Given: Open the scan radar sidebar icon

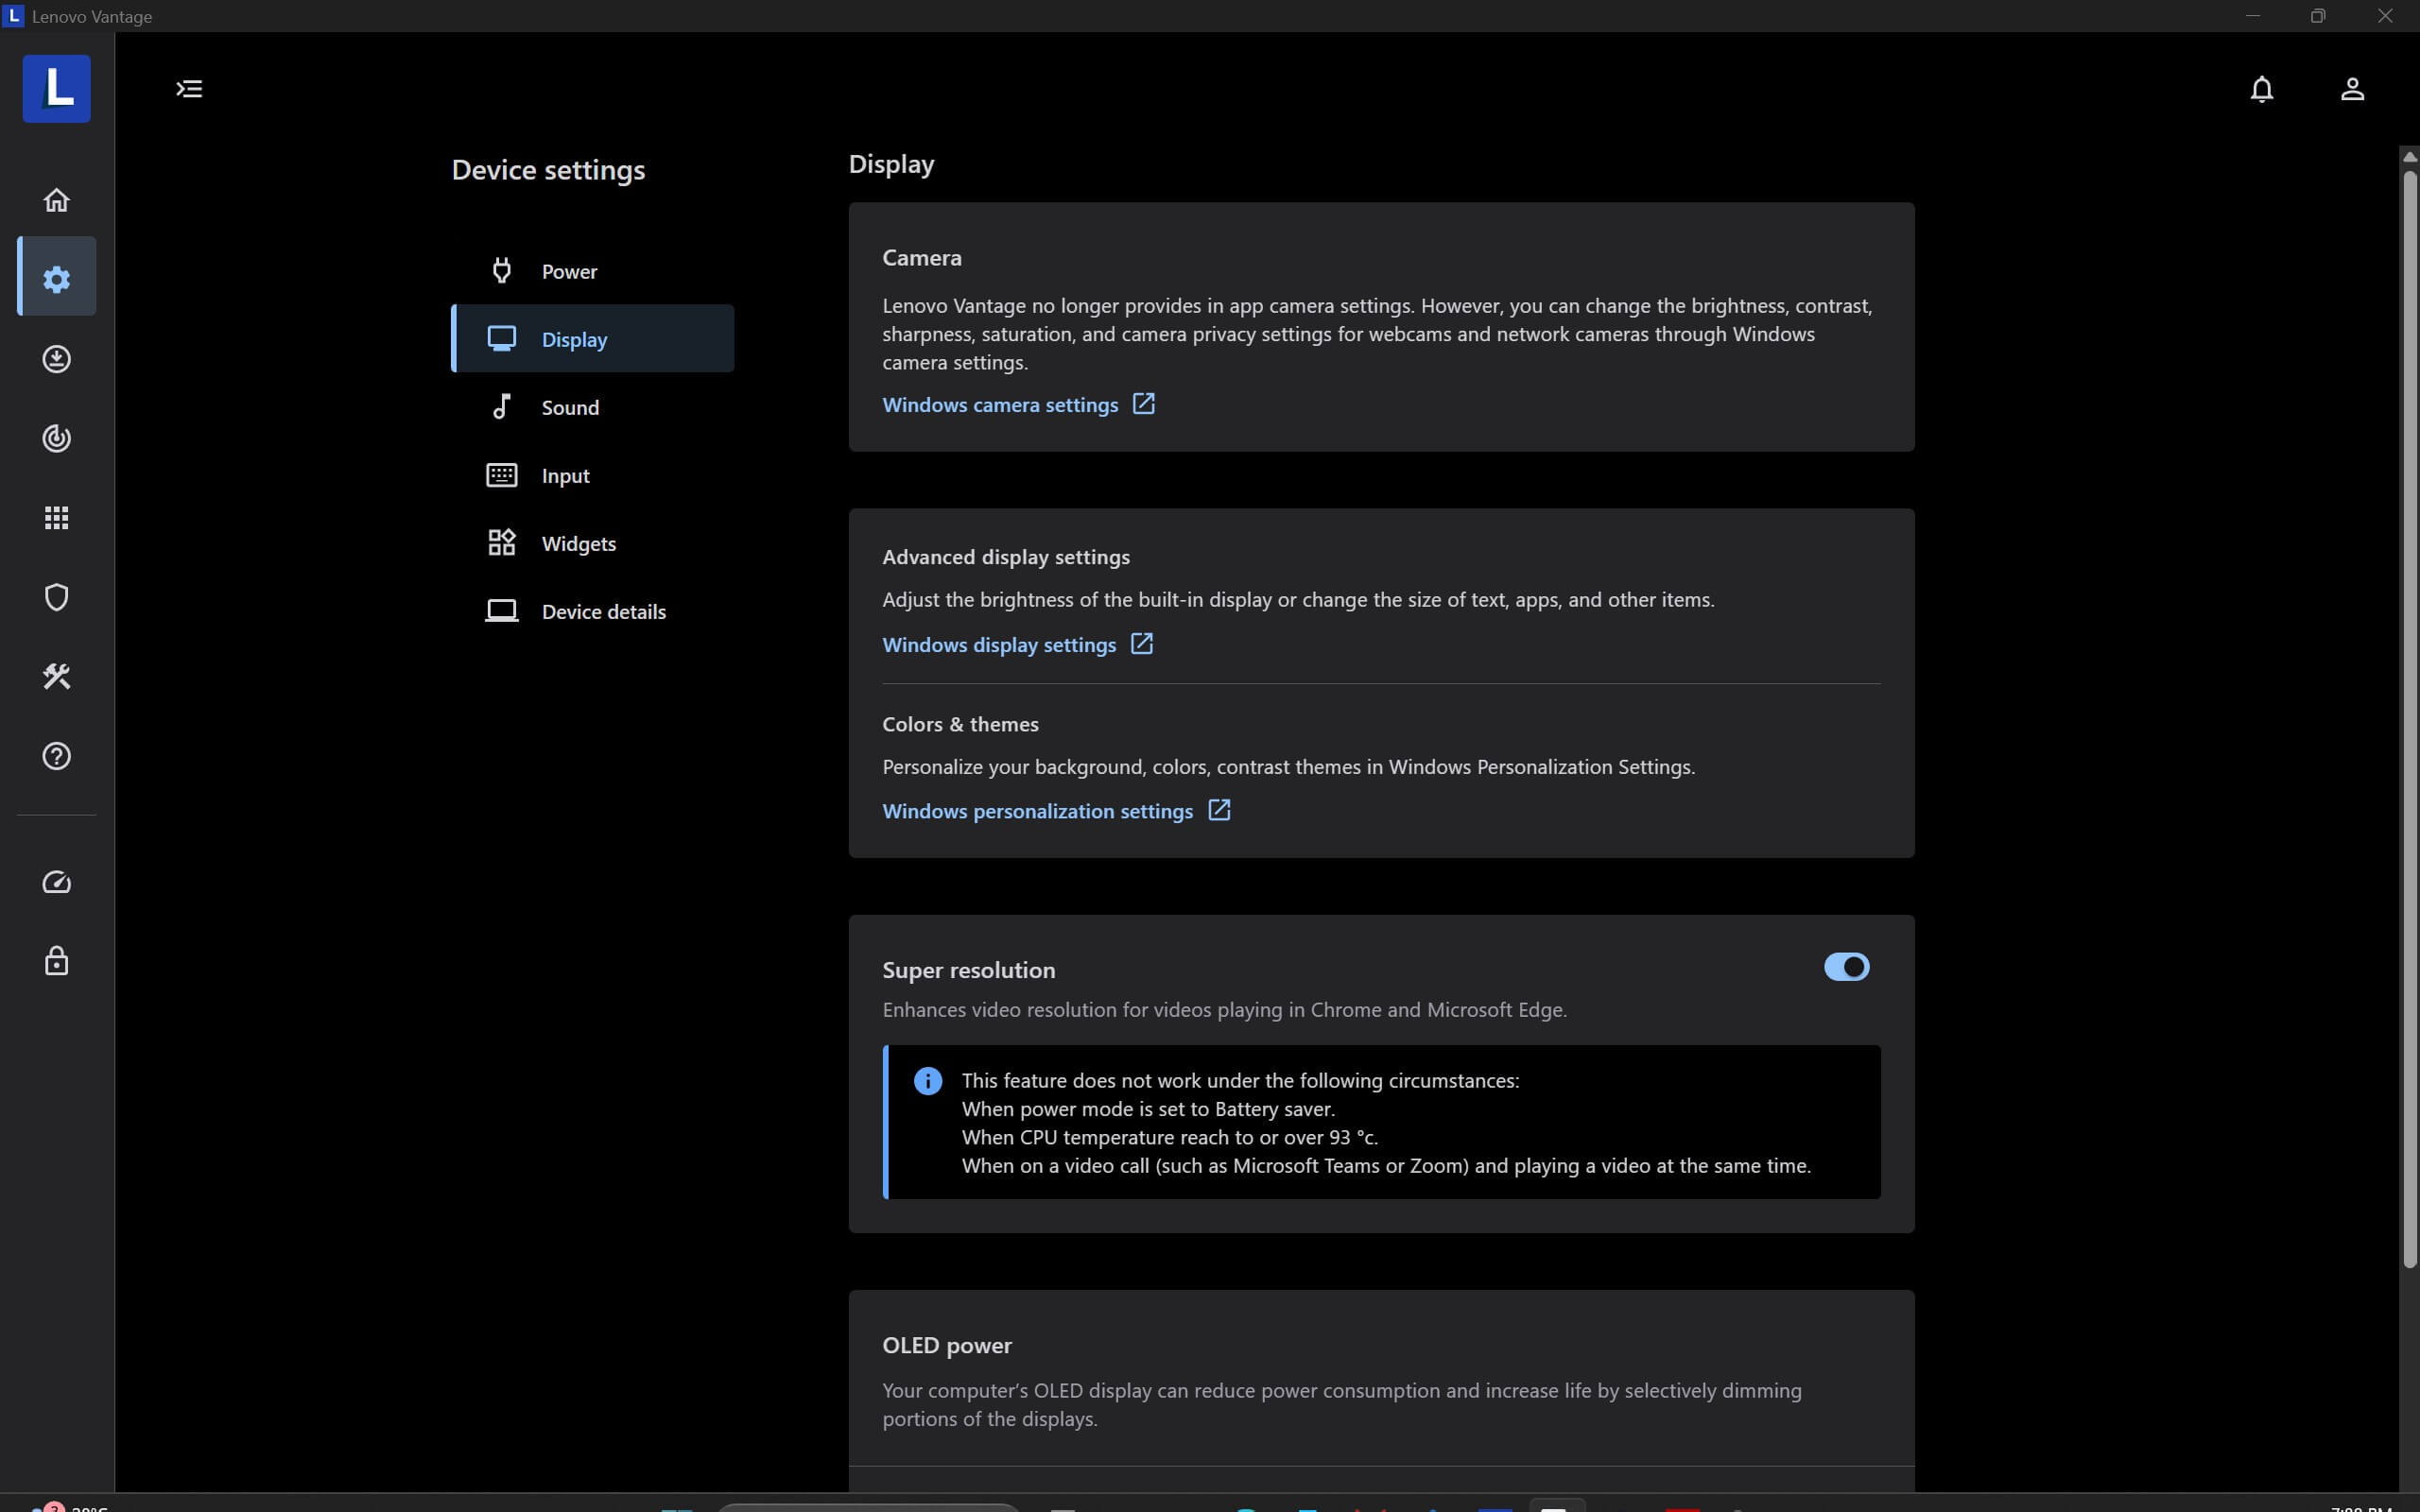Looking at the screenshot, I should [56, 438].
